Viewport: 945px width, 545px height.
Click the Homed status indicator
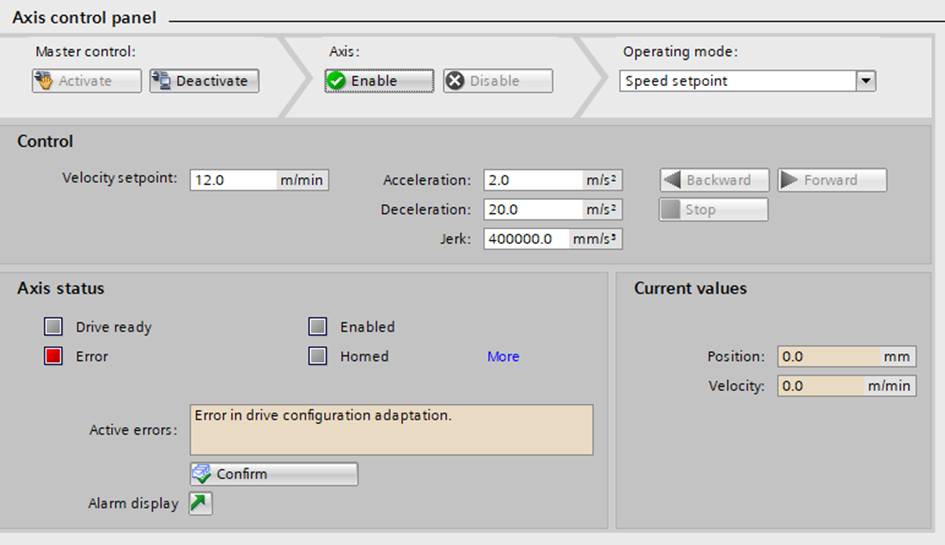pos(318,356)
